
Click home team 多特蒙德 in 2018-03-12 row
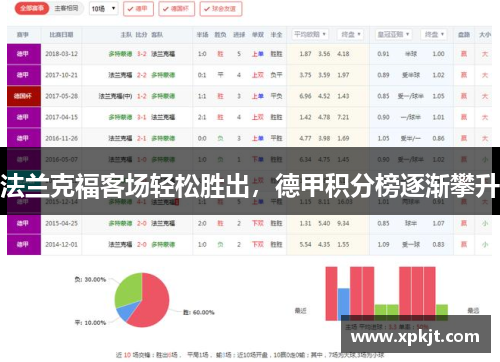[x=120, y=54]
